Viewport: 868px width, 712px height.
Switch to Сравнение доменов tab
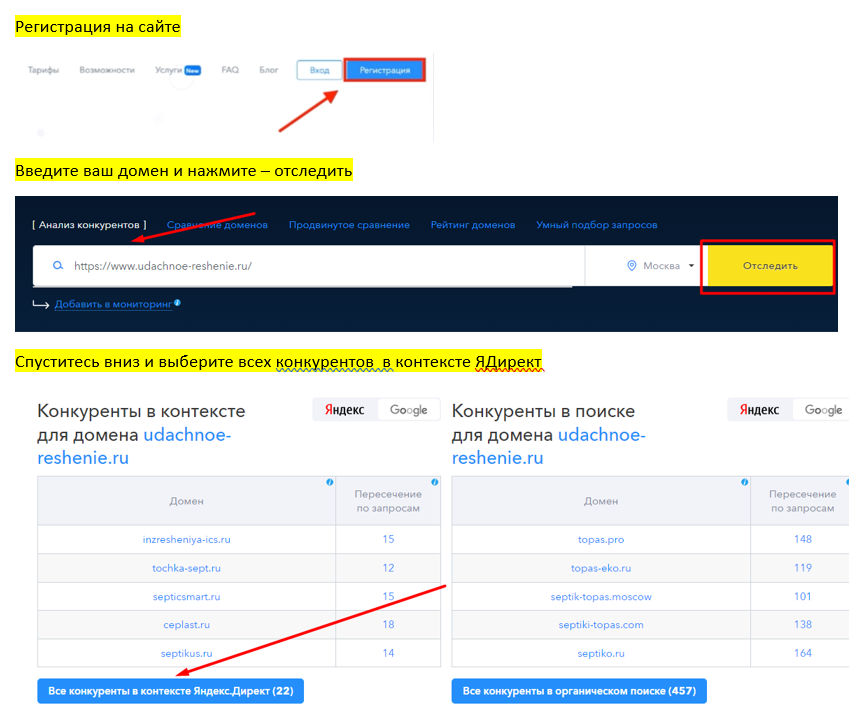click(217, 225)
